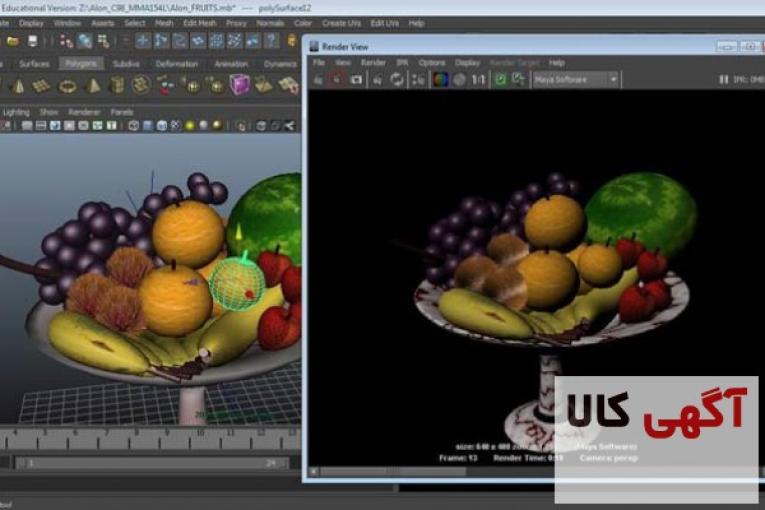Display RGB channels in Render View

439,79
